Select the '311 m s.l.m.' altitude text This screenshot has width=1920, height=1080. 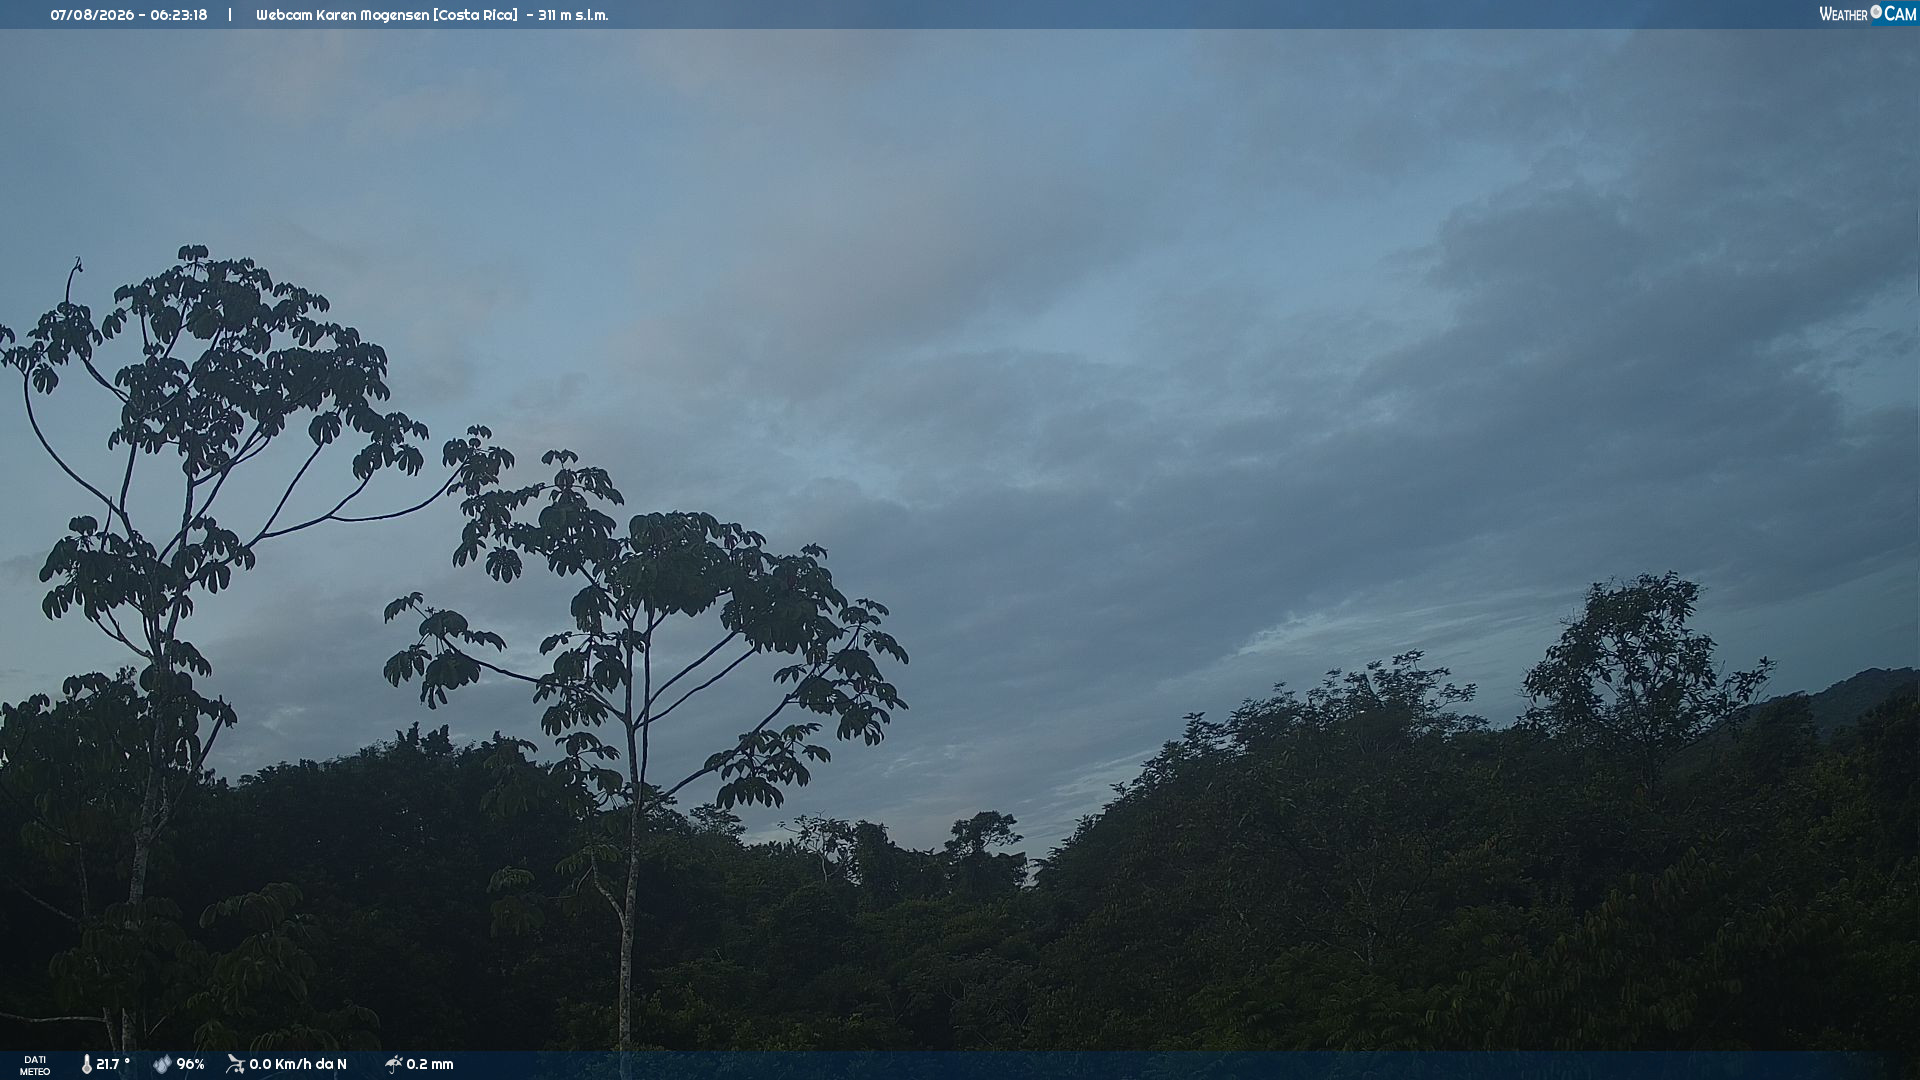[x=573, y=15]
